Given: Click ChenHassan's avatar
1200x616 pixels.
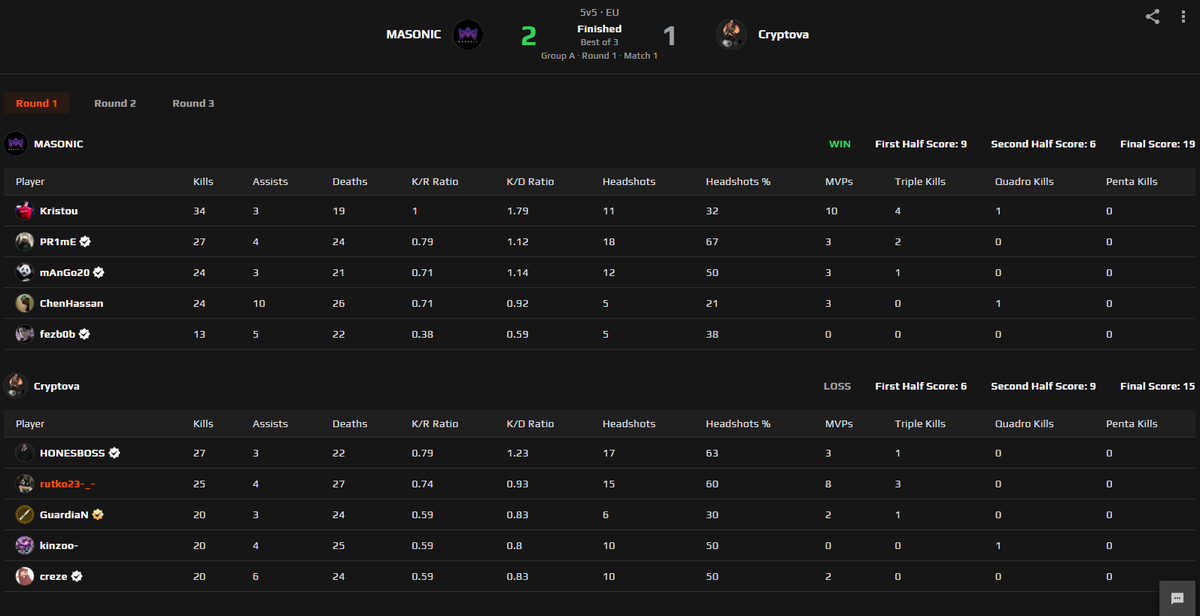Looking at the screenshot, I should tap(25, 303).
